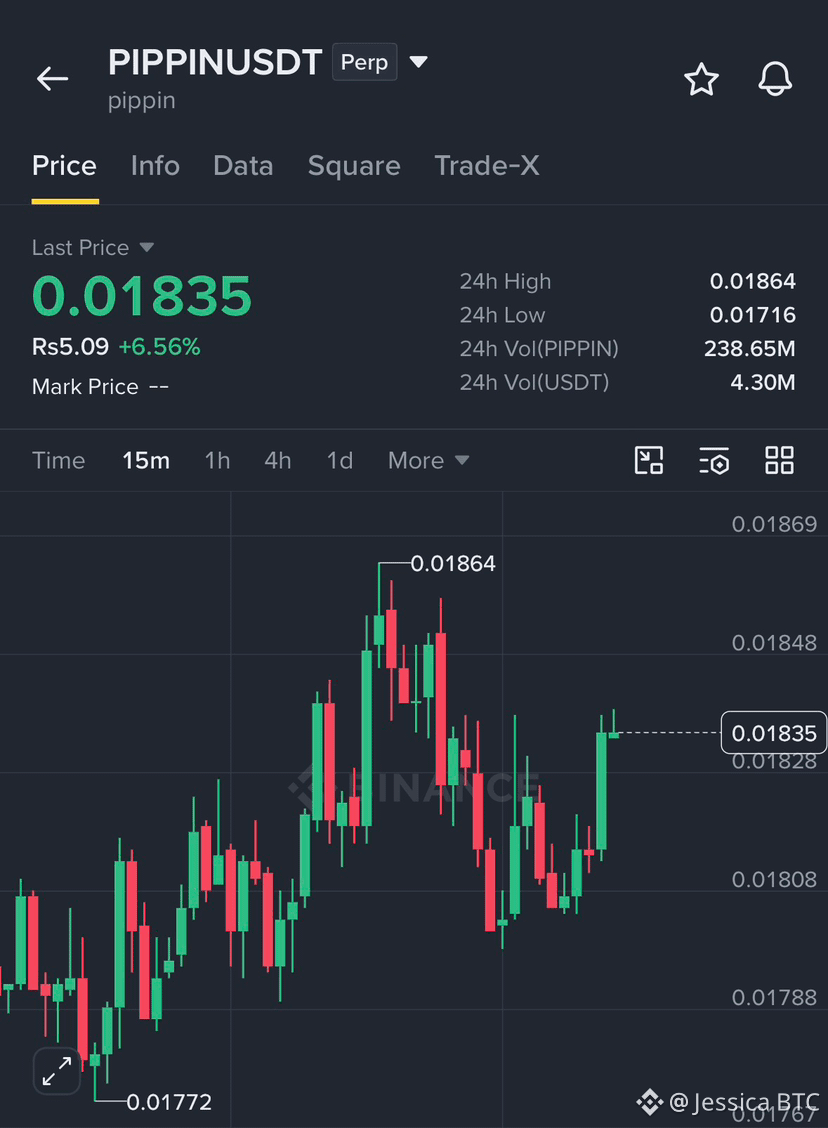Expand chart to fullscreen
This screenshot has height=1128, width=828.
click(57, 1070)
